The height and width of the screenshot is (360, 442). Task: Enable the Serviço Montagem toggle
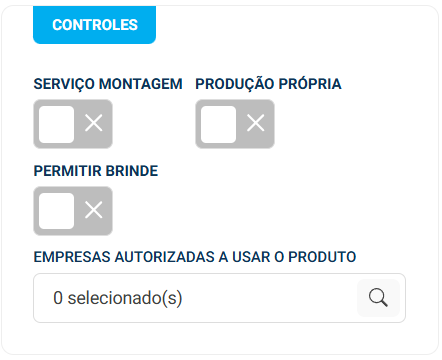point(73,124)
